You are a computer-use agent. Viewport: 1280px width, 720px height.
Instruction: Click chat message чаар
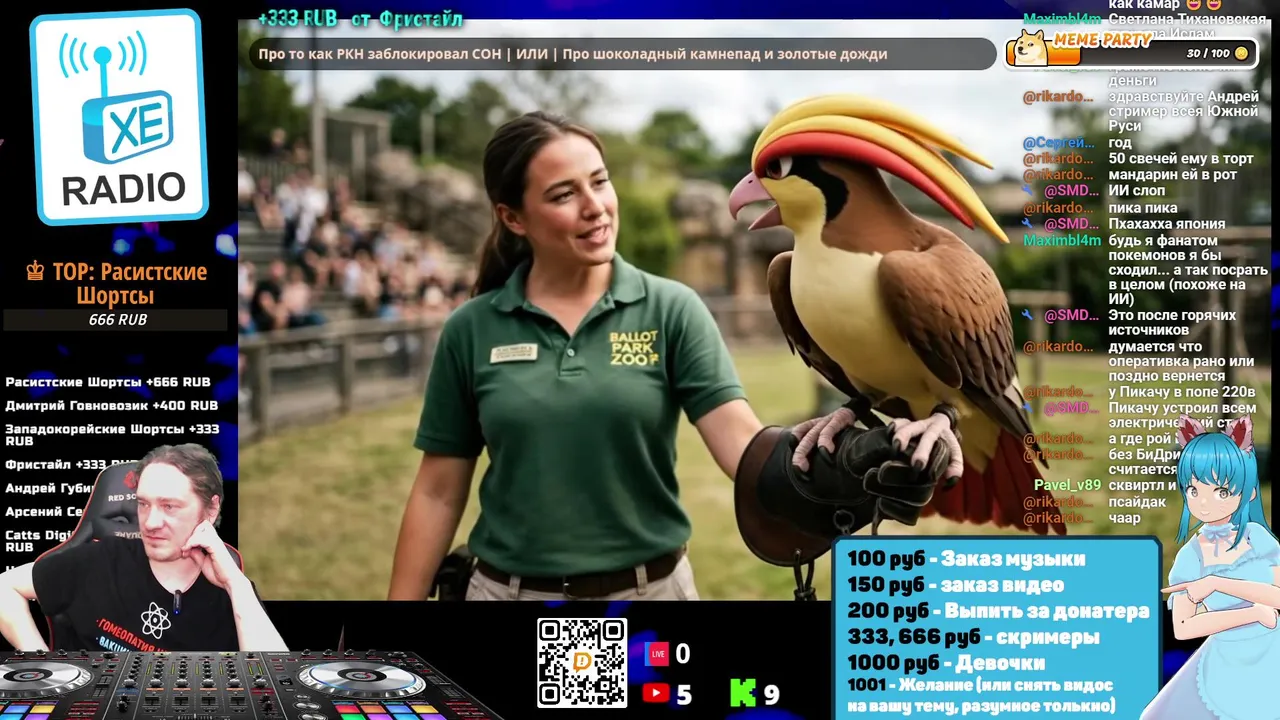[1124, 518]
